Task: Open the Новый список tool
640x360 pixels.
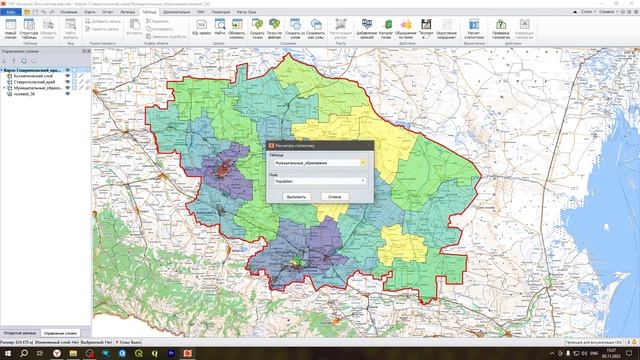Action: pyautogui.click(x=11, y=29)
